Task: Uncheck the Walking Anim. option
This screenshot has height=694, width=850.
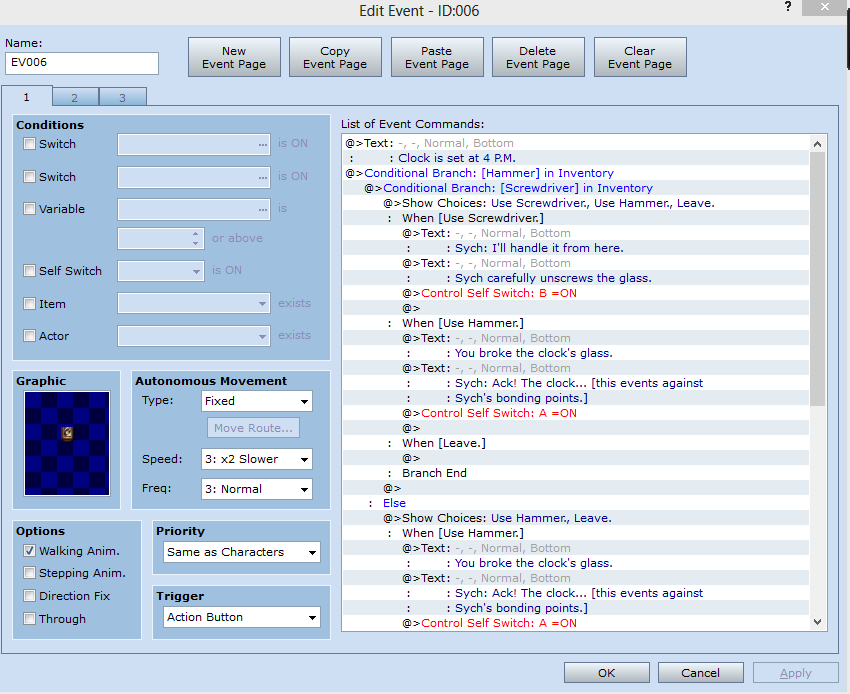Action: [29, 551]
